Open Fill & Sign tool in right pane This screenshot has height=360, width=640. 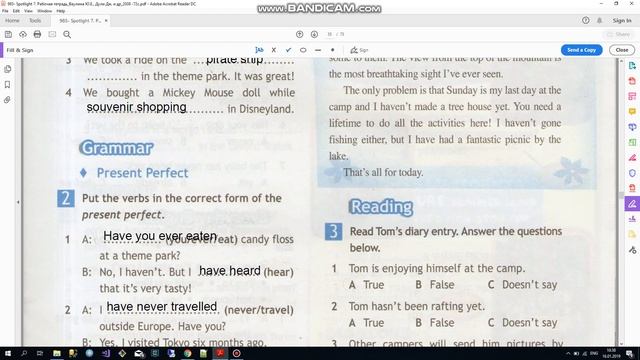(x=632, y=204)
